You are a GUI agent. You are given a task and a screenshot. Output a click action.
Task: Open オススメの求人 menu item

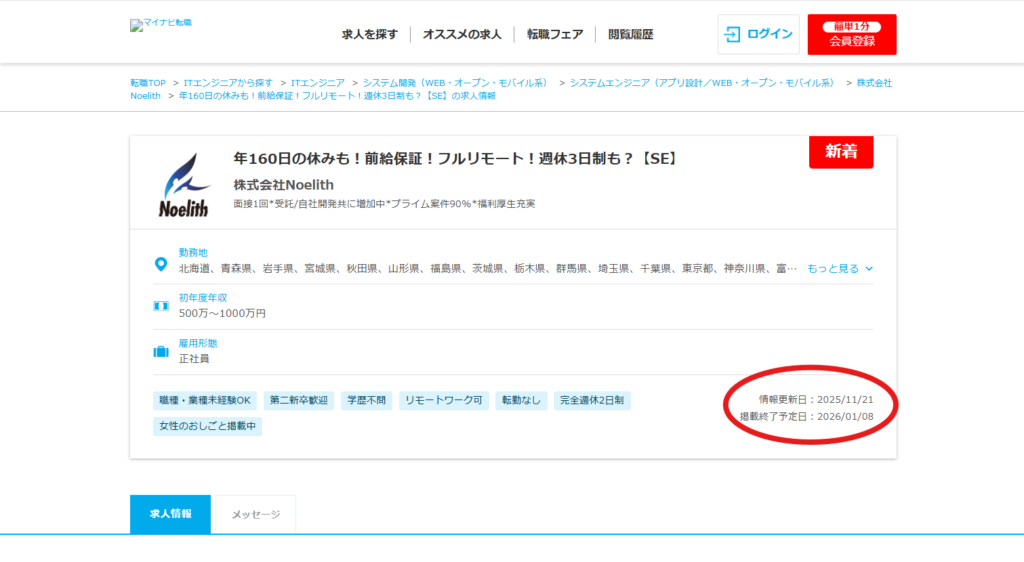(461, 34)
